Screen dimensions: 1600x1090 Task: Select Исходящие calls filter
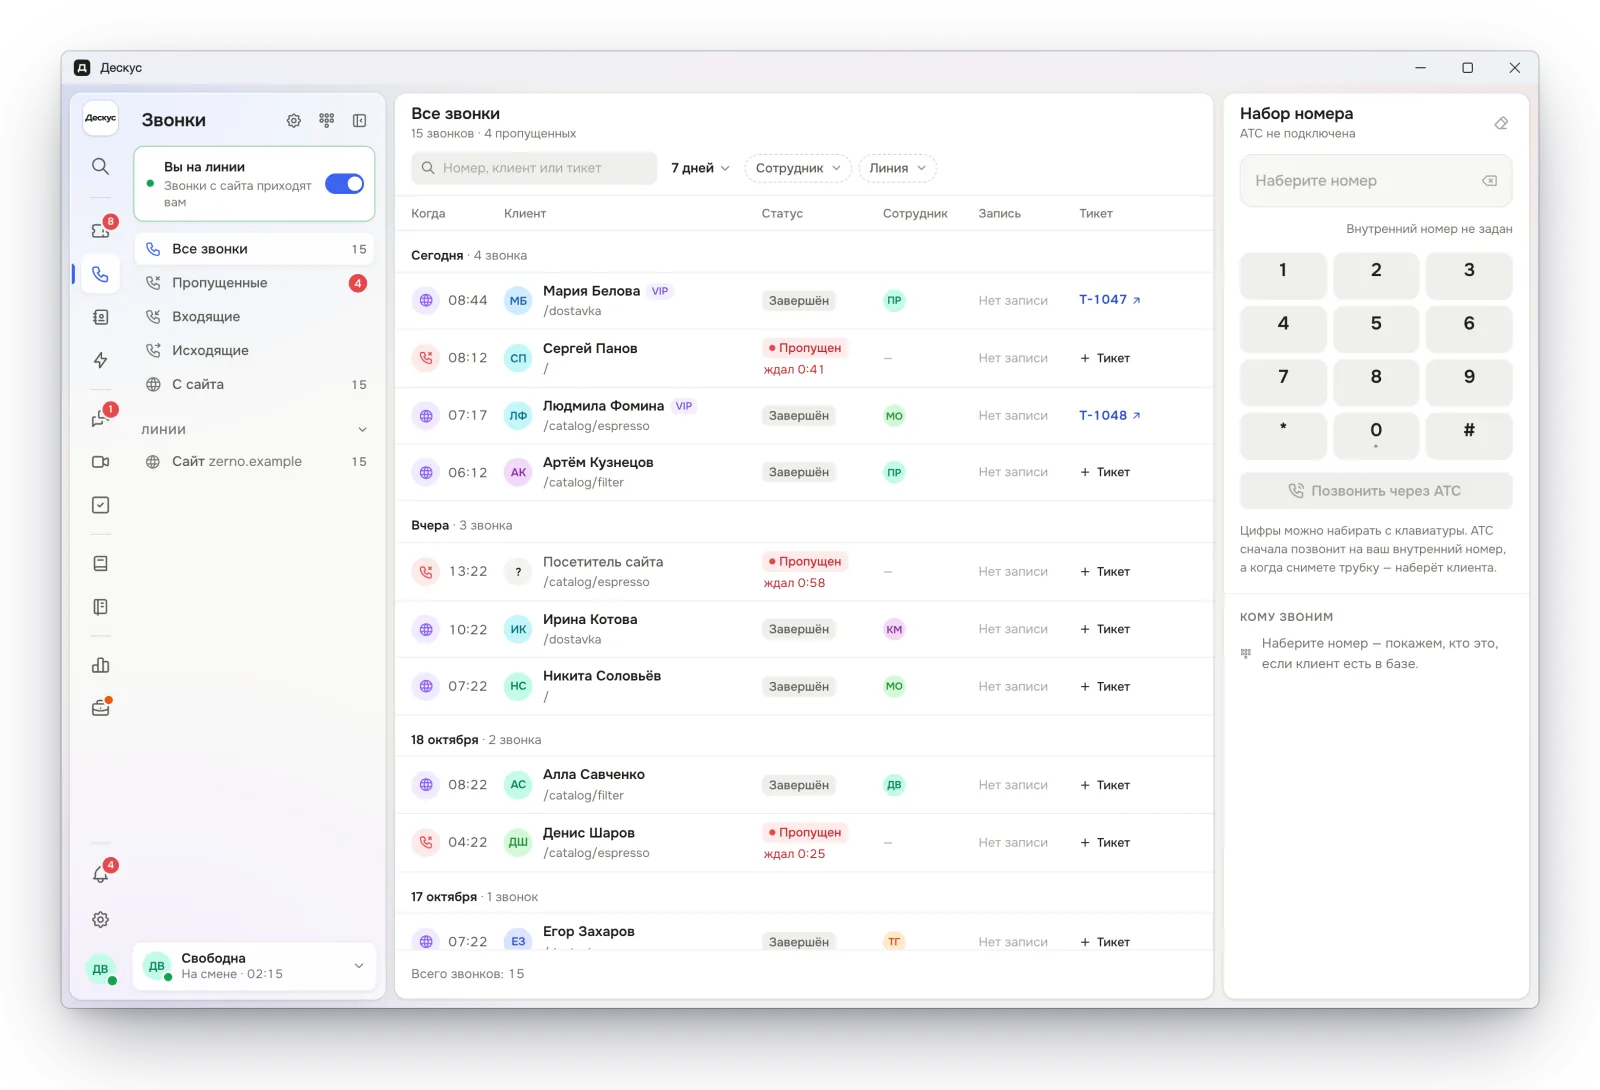[x=255, y=351]
